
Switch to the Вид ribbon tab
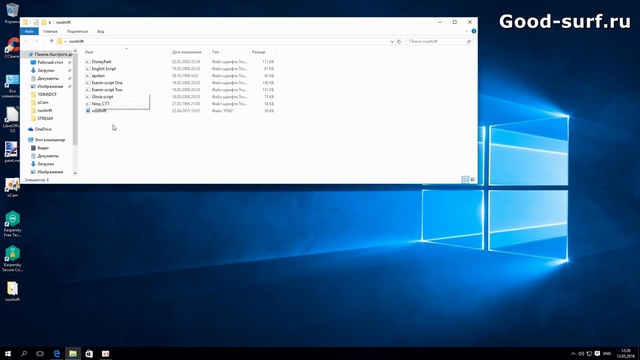(100, 31)
